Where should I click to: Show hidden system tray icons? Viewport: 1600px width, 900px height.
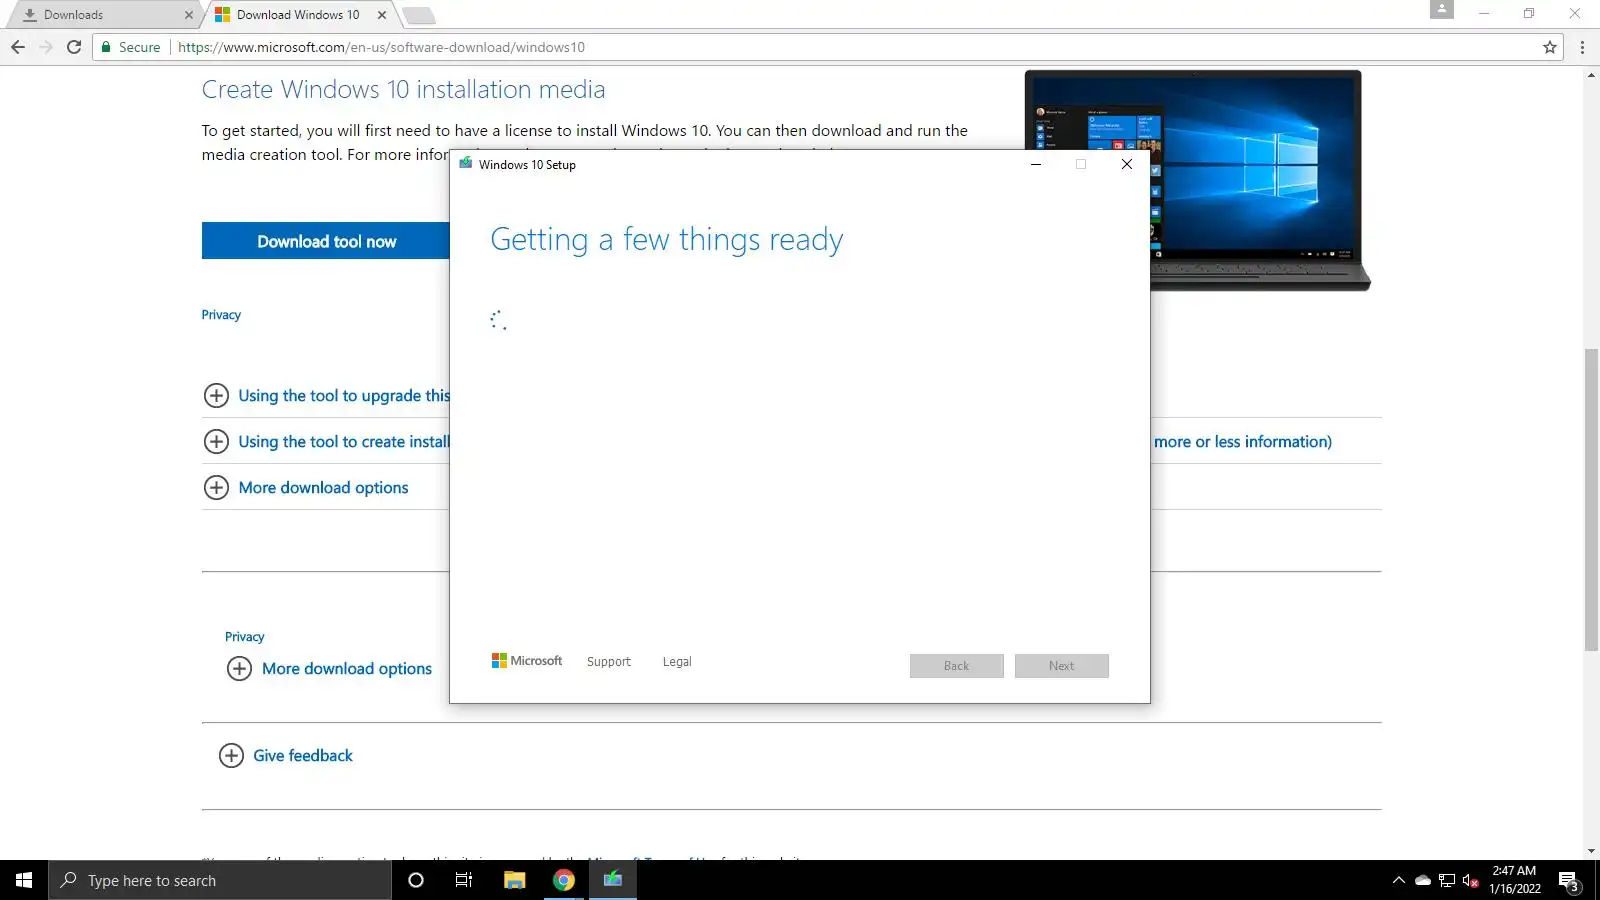pos(1398,881)
